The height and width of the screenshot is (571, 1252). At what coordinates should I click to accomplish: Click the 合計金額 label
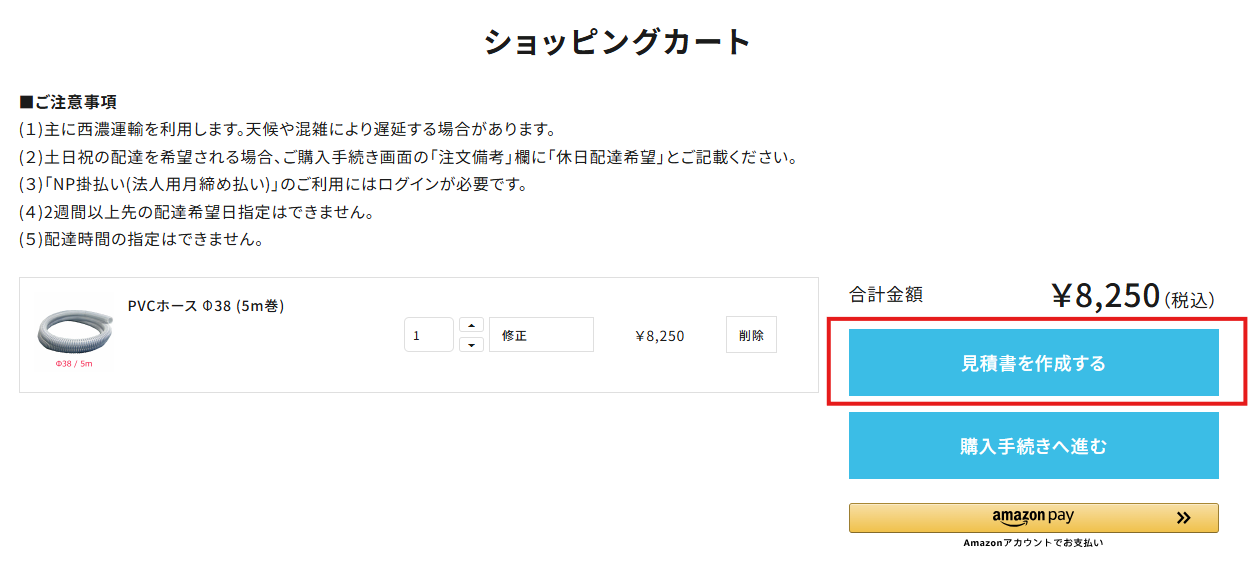pyautogui.click(x=886, y=295)
